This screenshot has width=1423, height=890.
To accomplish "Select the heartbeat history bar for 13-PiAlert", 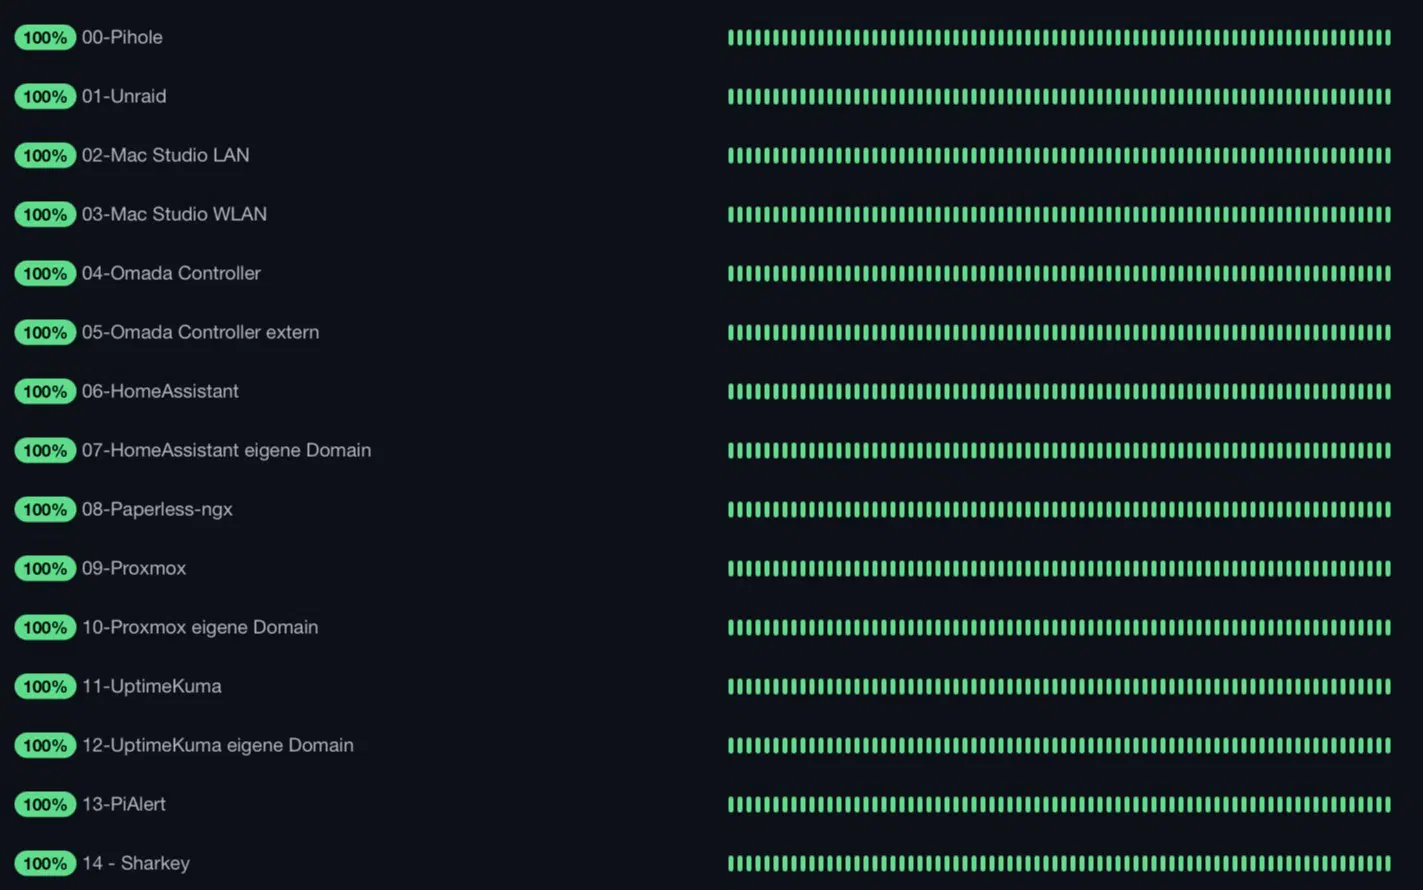I will pos(1059,805).
